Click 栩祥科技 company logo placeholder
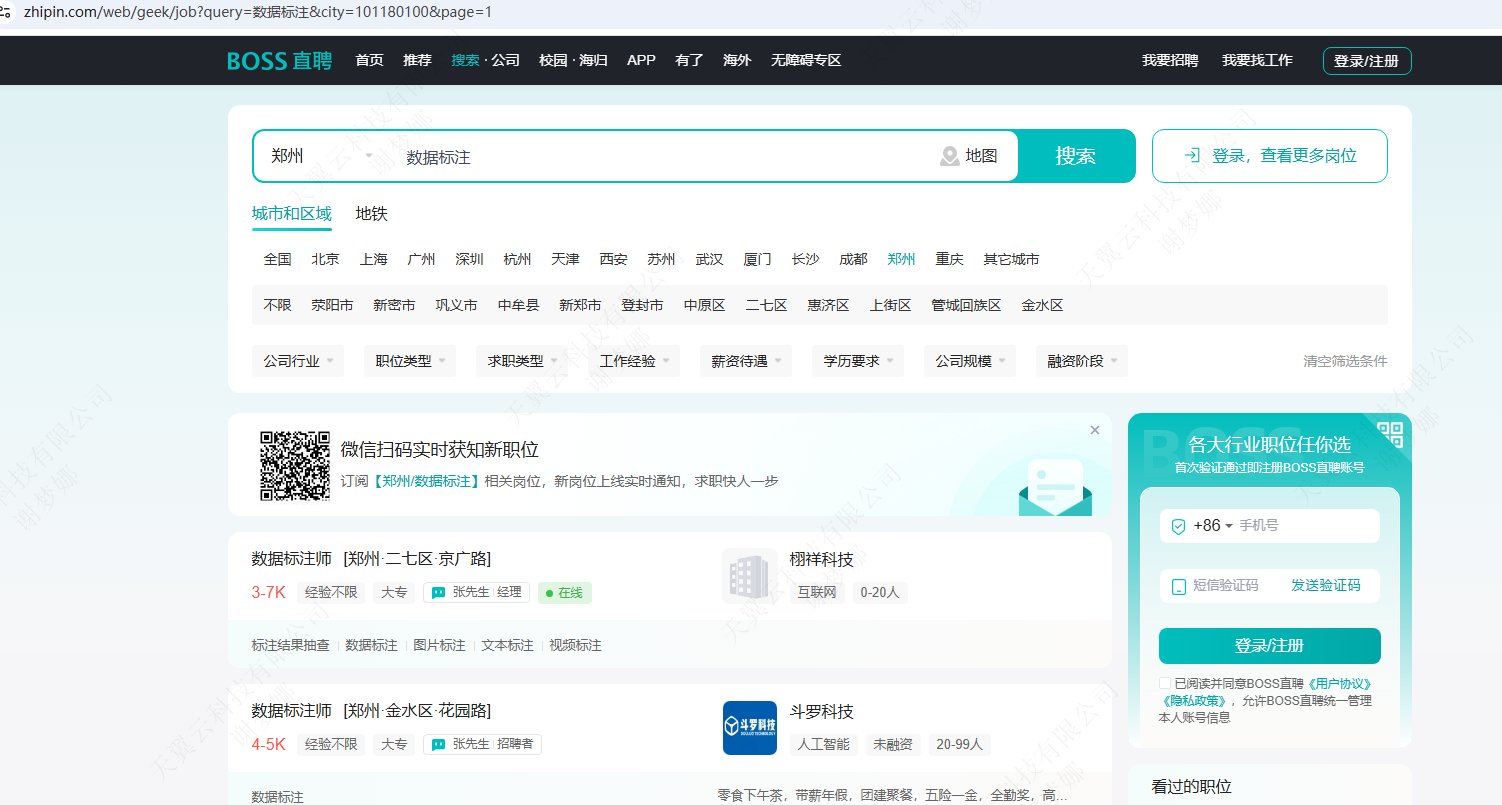 tap(749, 576)
